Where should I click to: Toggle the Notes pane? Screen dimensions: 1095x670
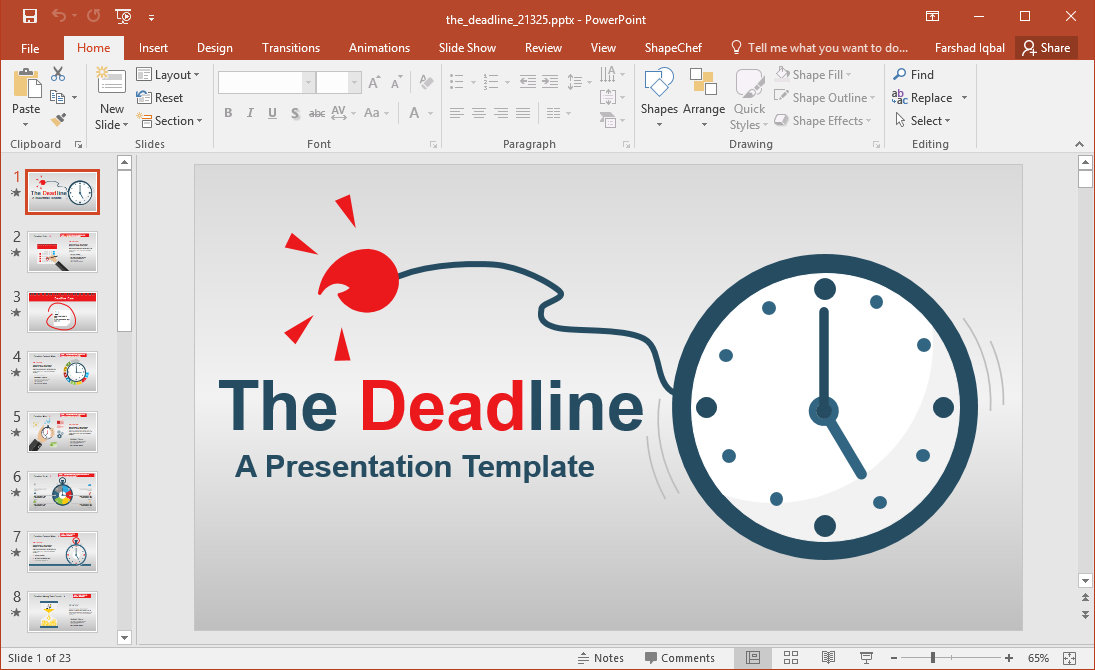coord(601,658)
